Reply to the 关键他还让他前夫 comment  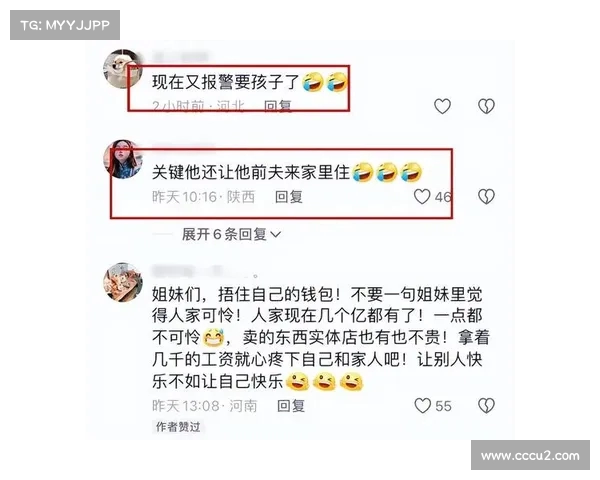click(x=289, y=197)
